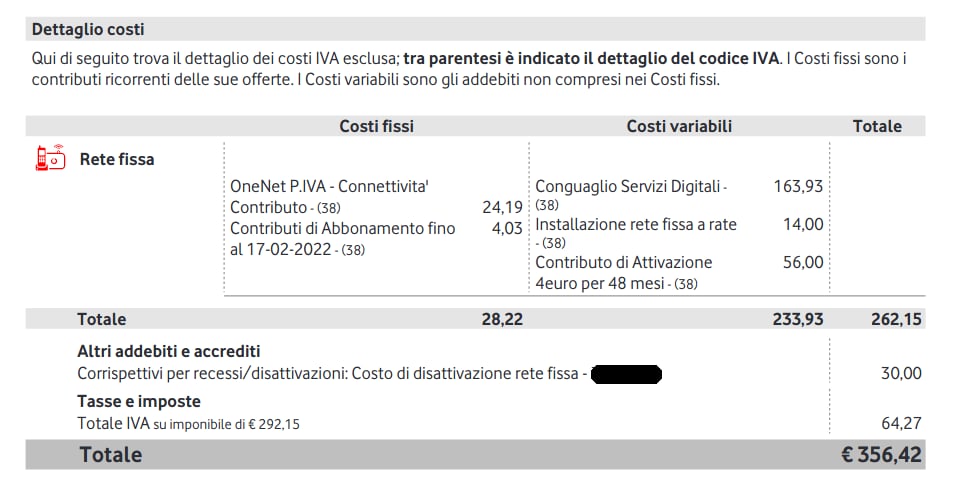Click the 64,27 Totale IVA amount

click(901, 423)
